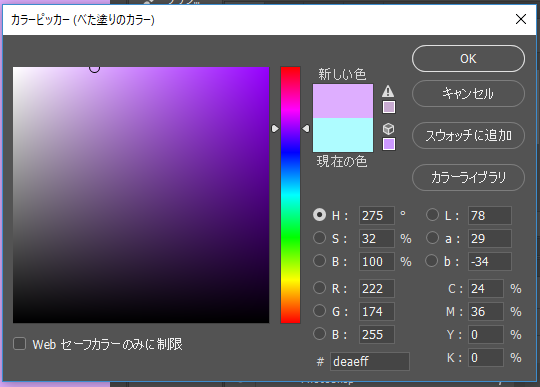Close the color picker dialog
This screenshot has width=540, height=387.
coord(521,19)
